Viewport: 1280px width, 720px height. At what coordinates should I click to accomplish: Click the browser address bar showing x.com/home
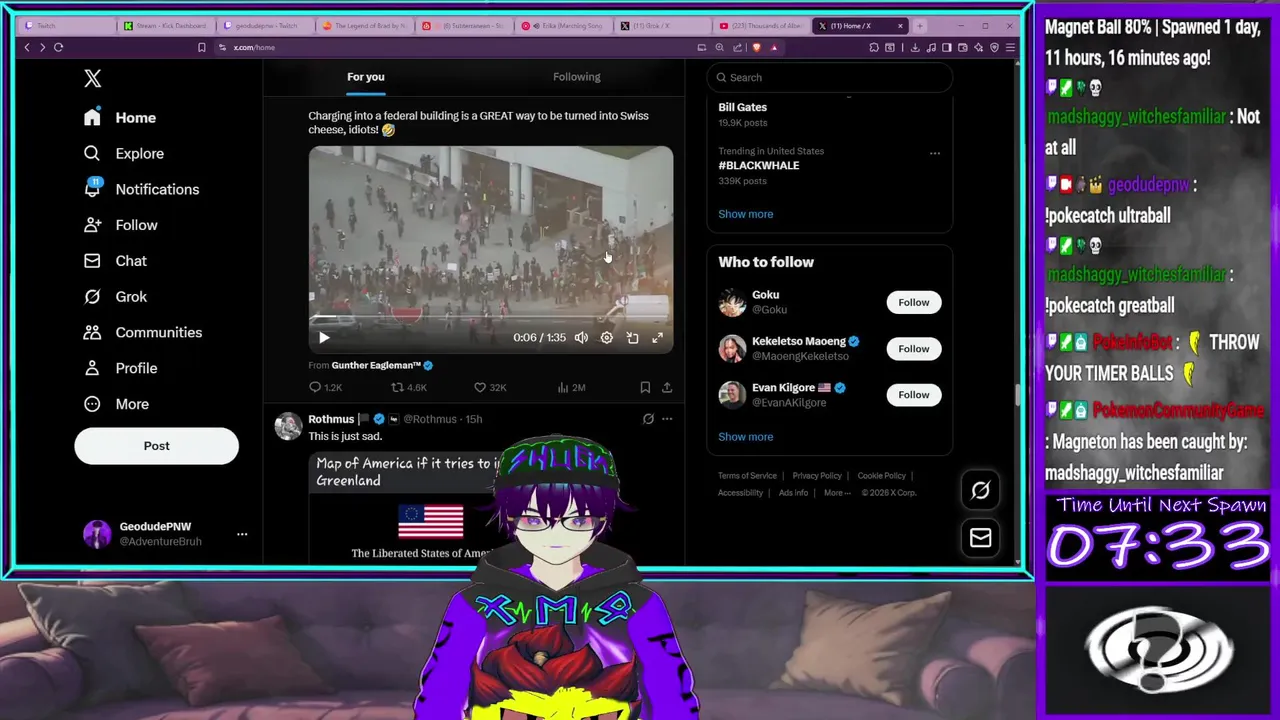pyautogui.click(x=460, y=47)
